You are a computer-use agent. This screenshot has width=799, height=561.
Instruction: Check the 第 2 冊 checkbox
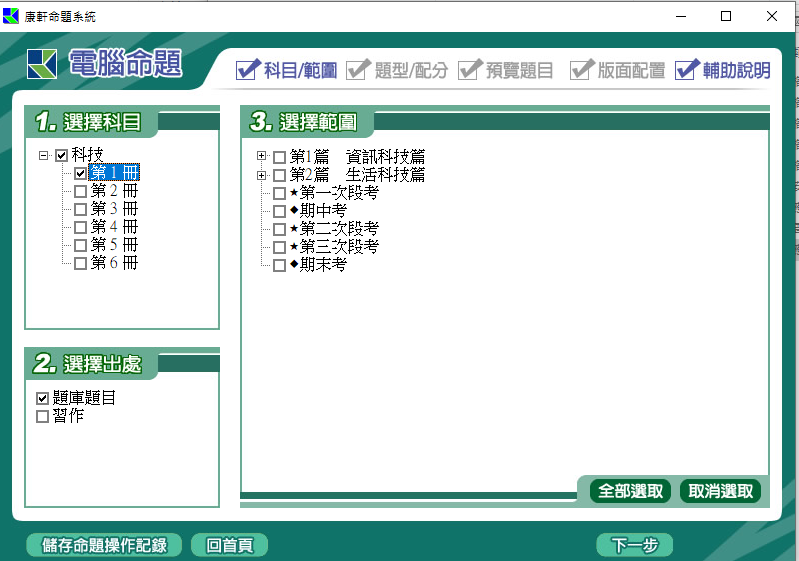80,192
